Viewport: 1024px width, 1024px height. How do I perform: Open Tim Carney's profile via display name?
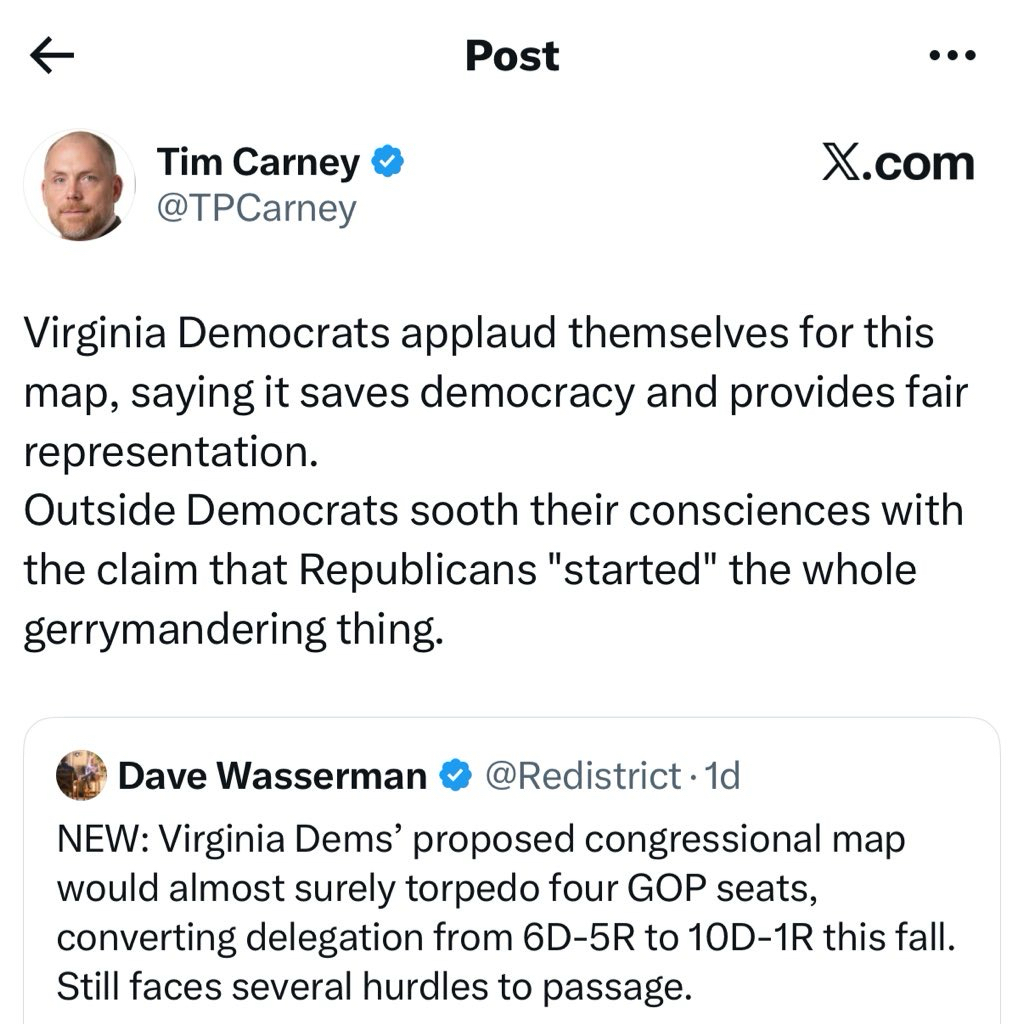click(x=258, y=162)
